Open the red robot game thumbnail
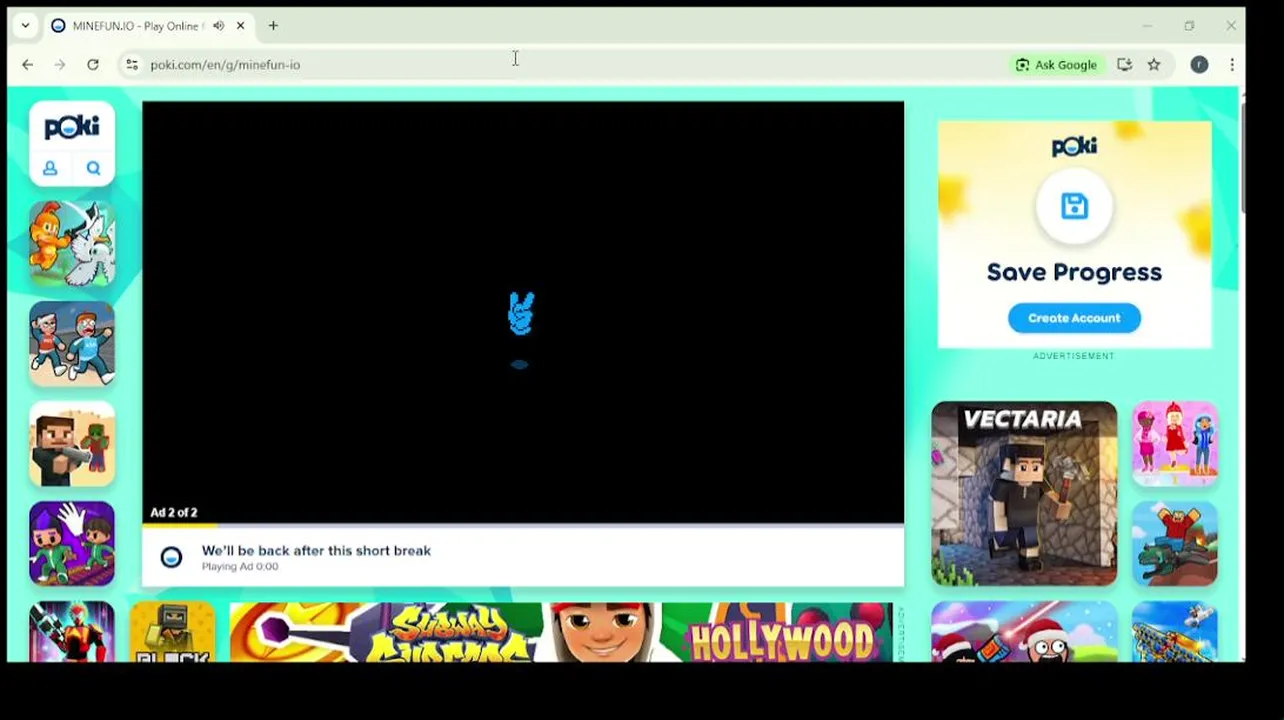The width and height of the screenshot is (1284, 720). (72, 632)
